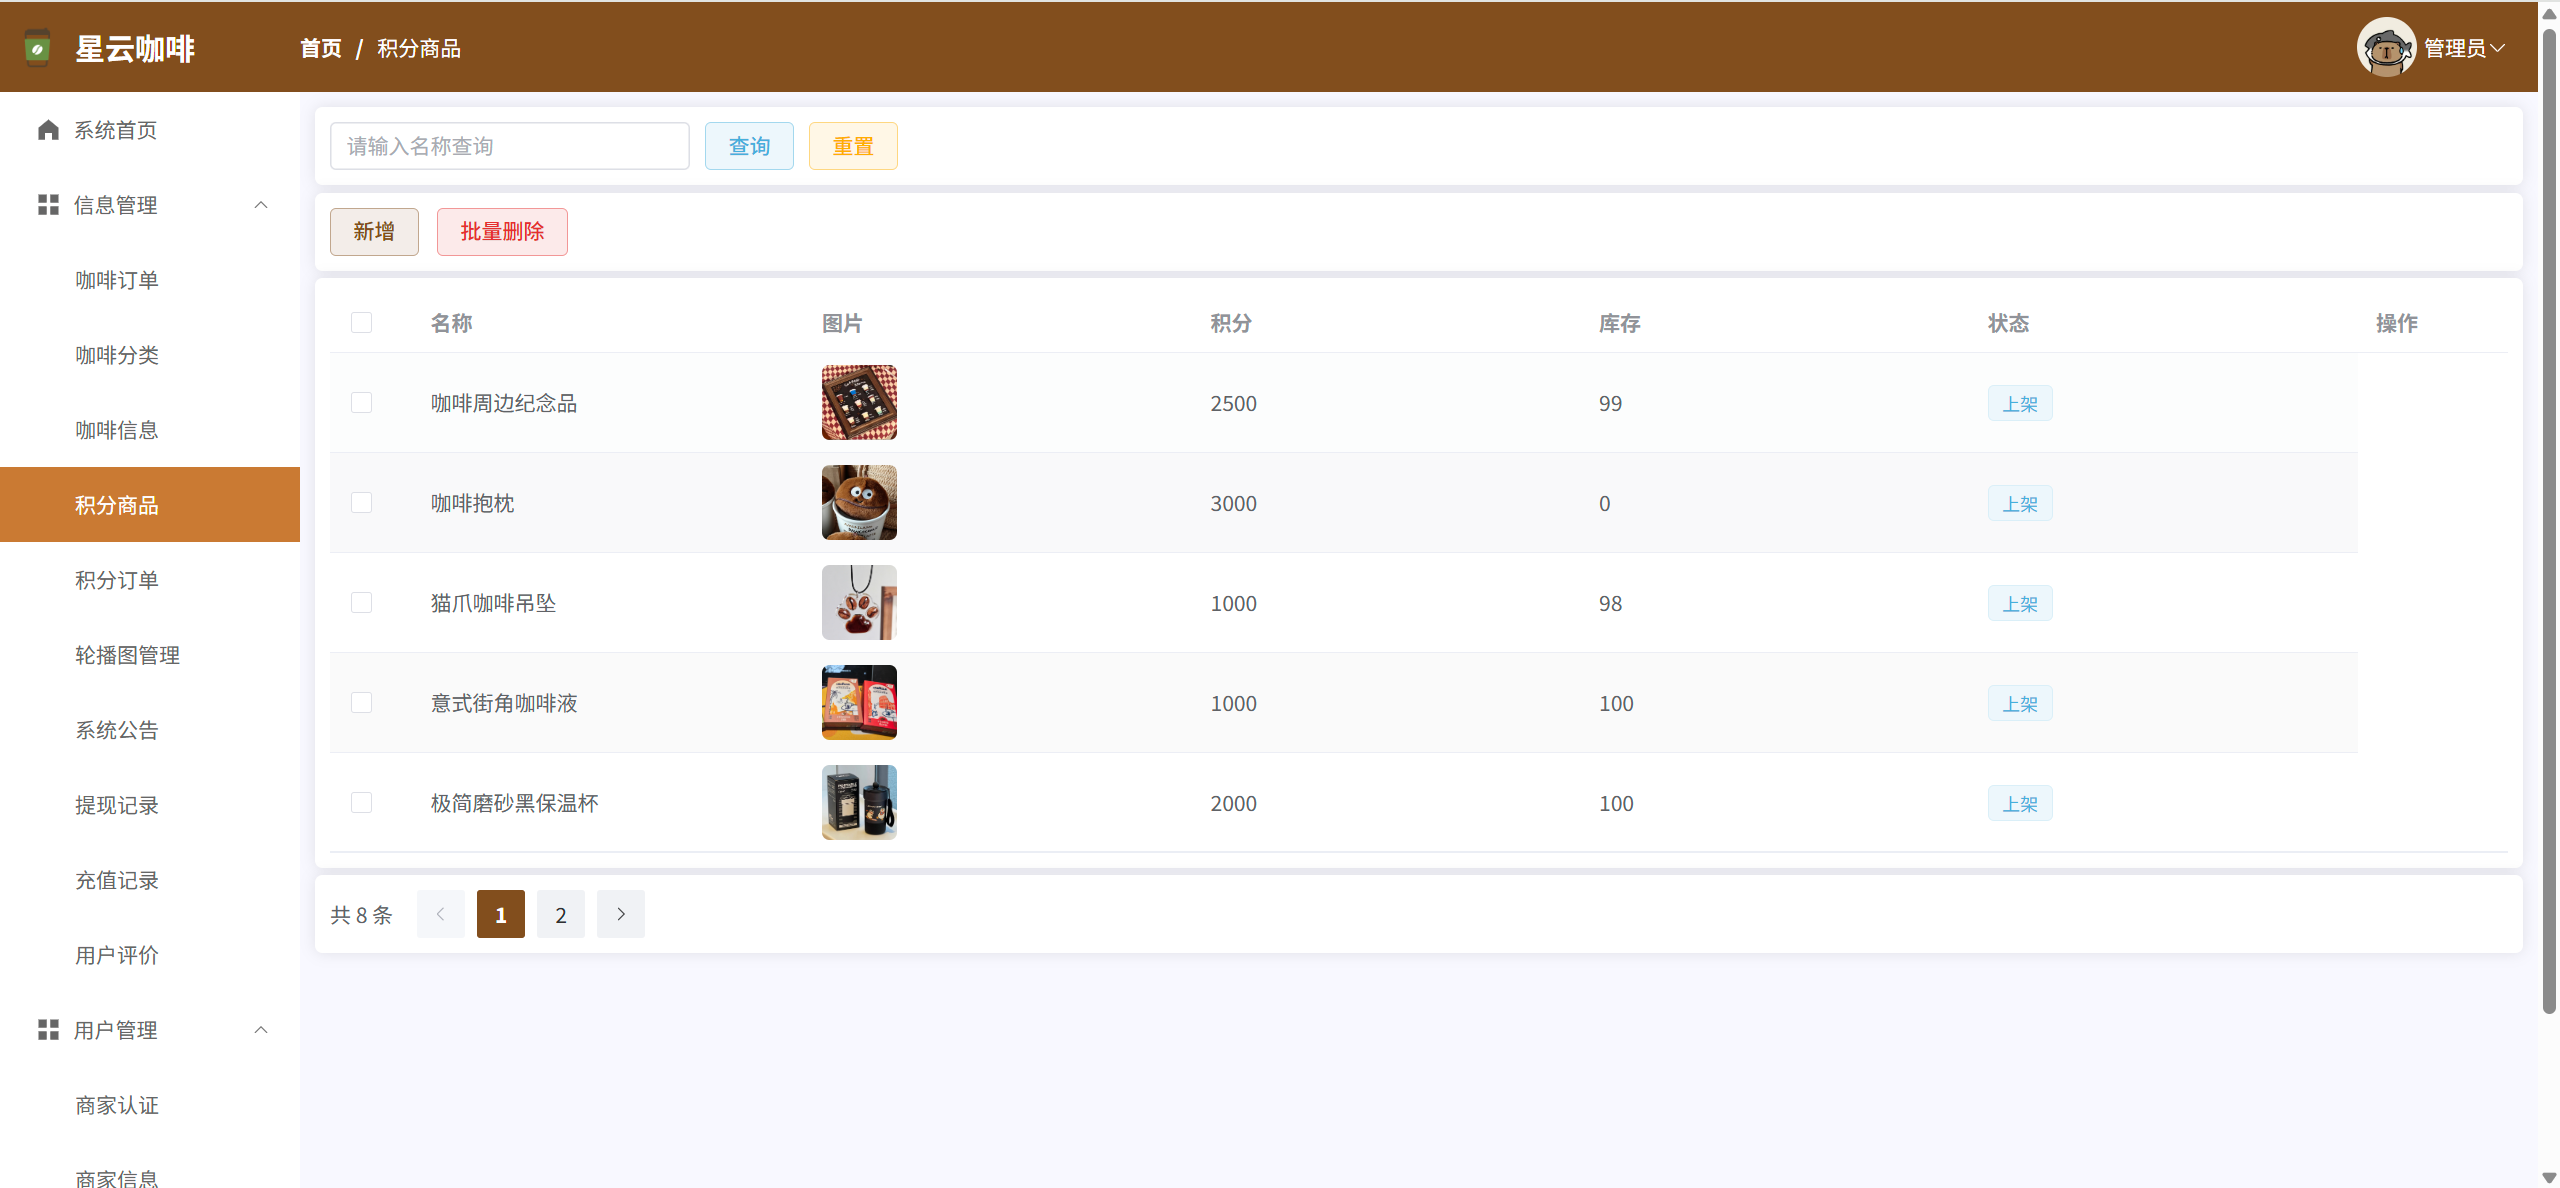Collapse the 用户管理 menu chevron
Image resolution: width=2560 pixels, height=1188 pixels.
261,1030
